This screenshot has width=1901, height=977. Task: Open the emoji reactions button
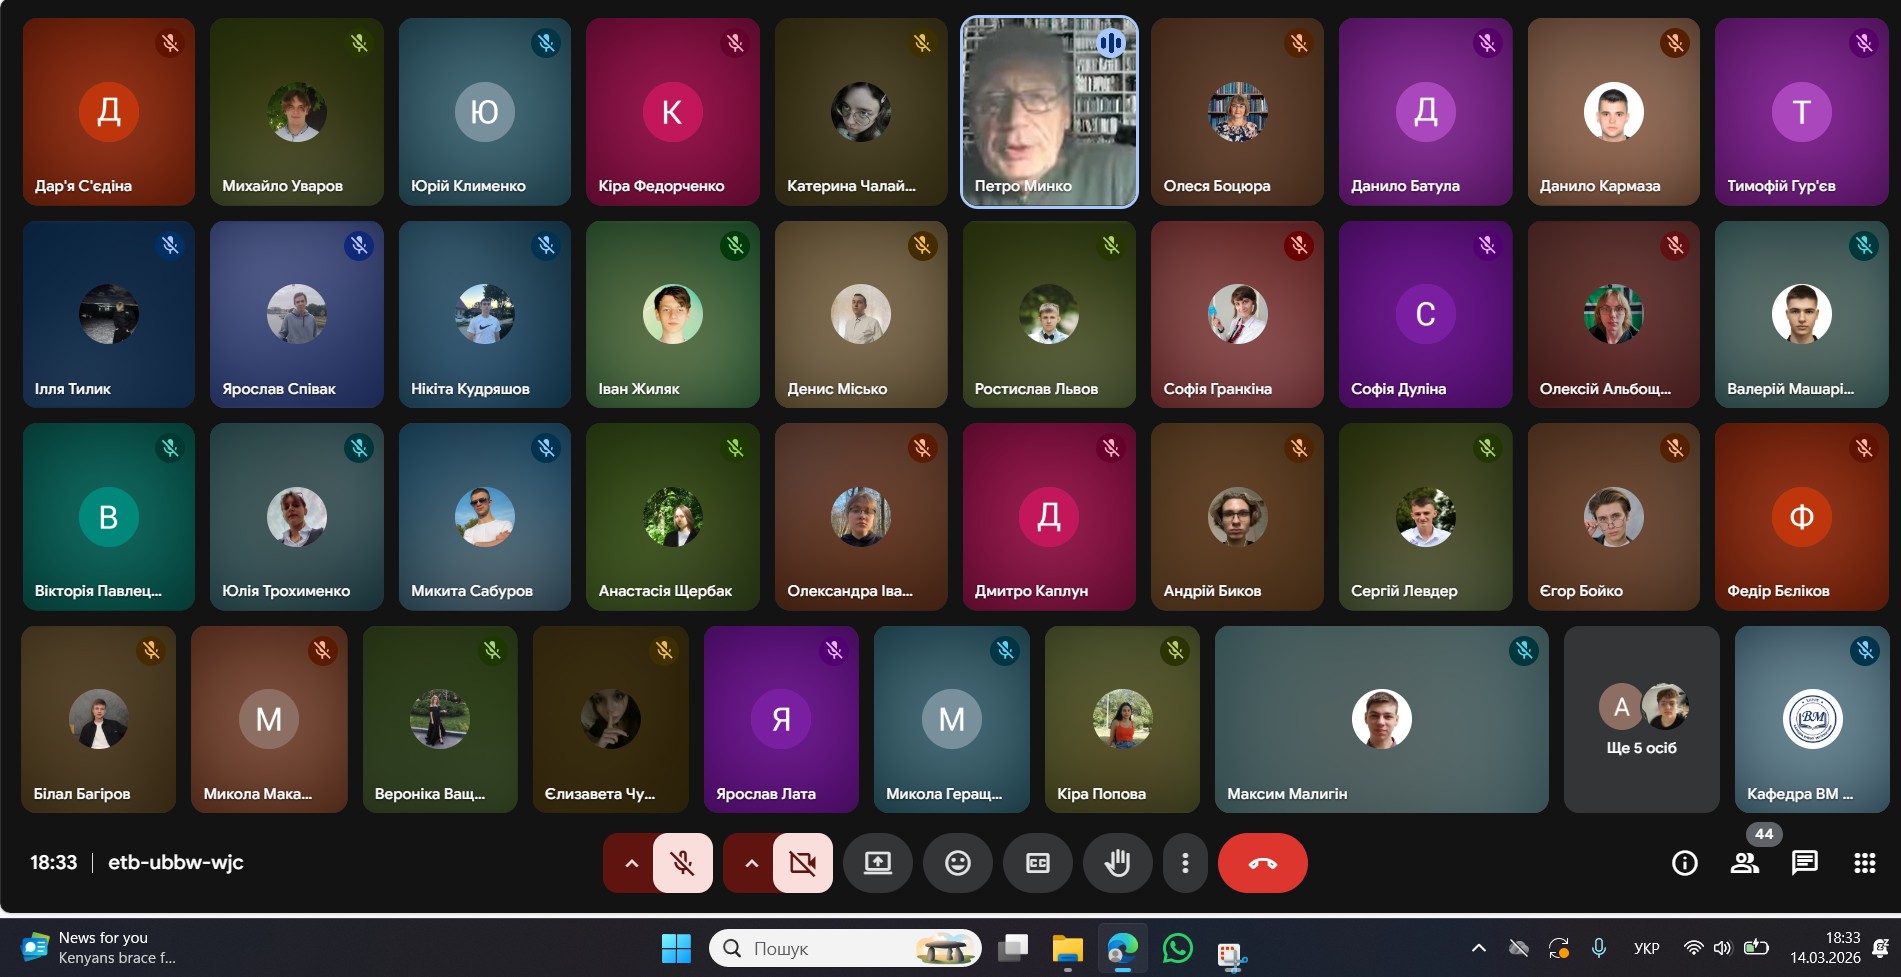[957, 863]
